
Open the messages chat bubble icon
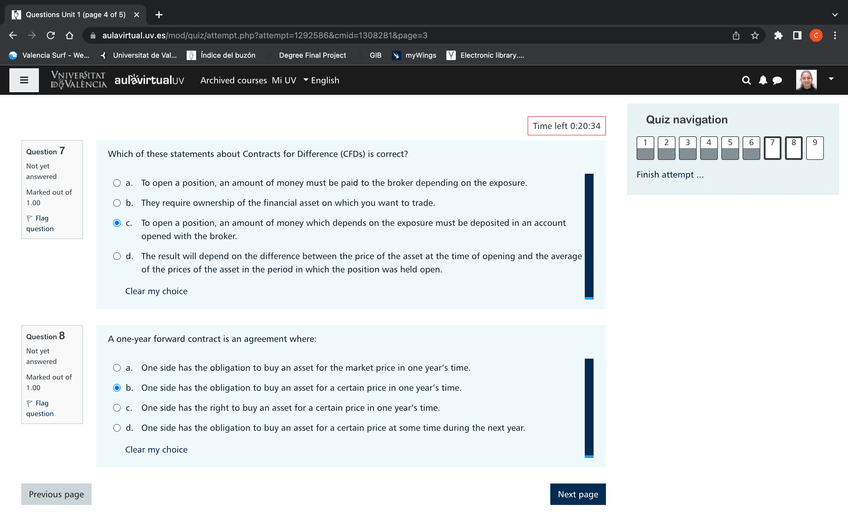pyautogui.click(x=777, y=80)
